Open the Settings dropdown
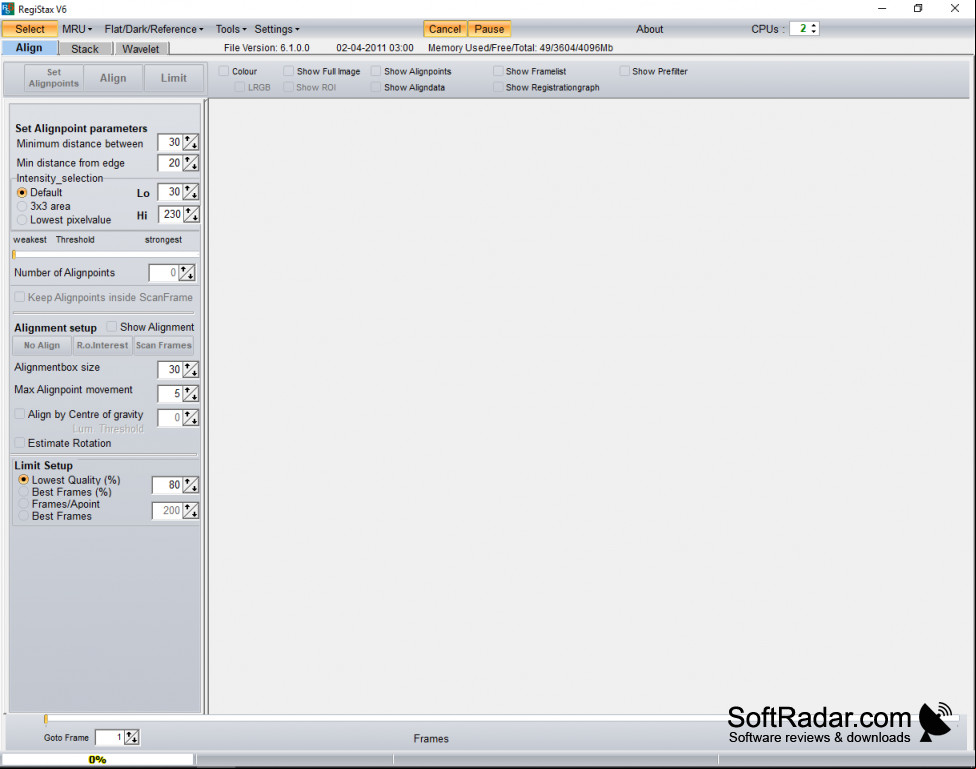Viewport: 976px width, 769px height. [x=277, y=29]
